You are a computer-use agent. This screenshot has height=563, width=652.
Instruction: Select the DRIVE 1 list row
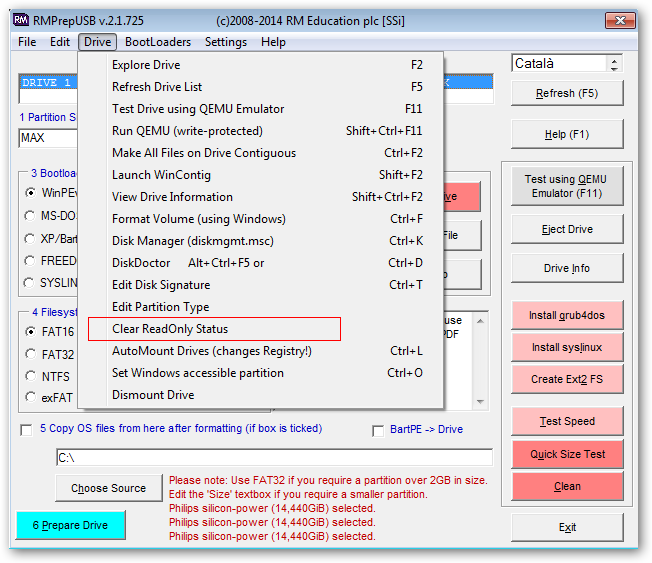[48, 82]
